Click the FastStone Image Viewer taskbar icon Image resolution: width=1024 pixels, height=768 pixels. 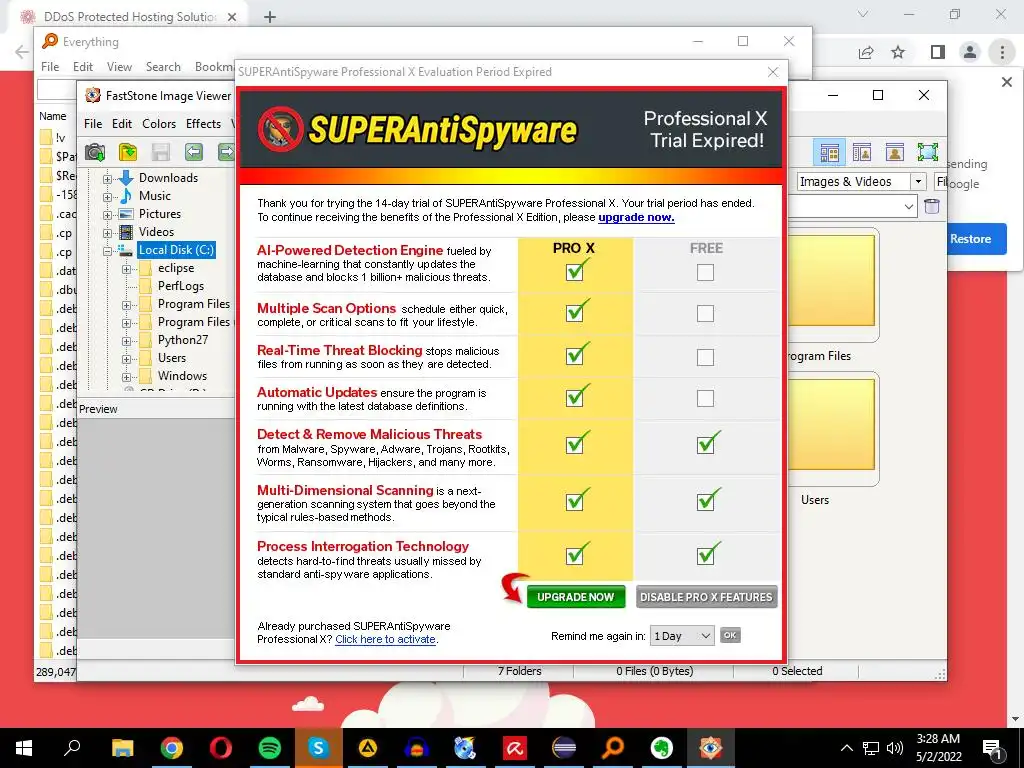[x=711, y=747]
